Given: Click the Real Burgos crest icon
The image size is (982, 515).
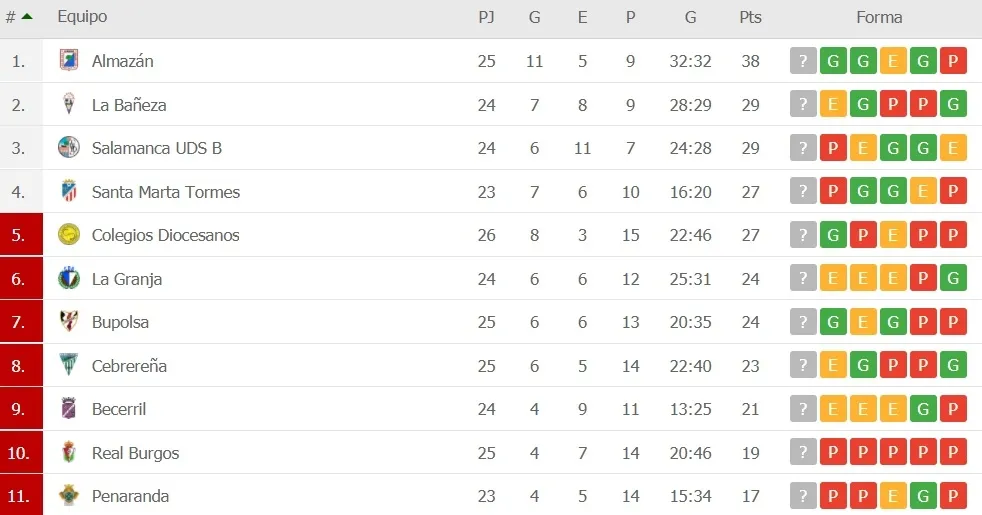Looking at the screenshot, I should [x=68, y=453].
